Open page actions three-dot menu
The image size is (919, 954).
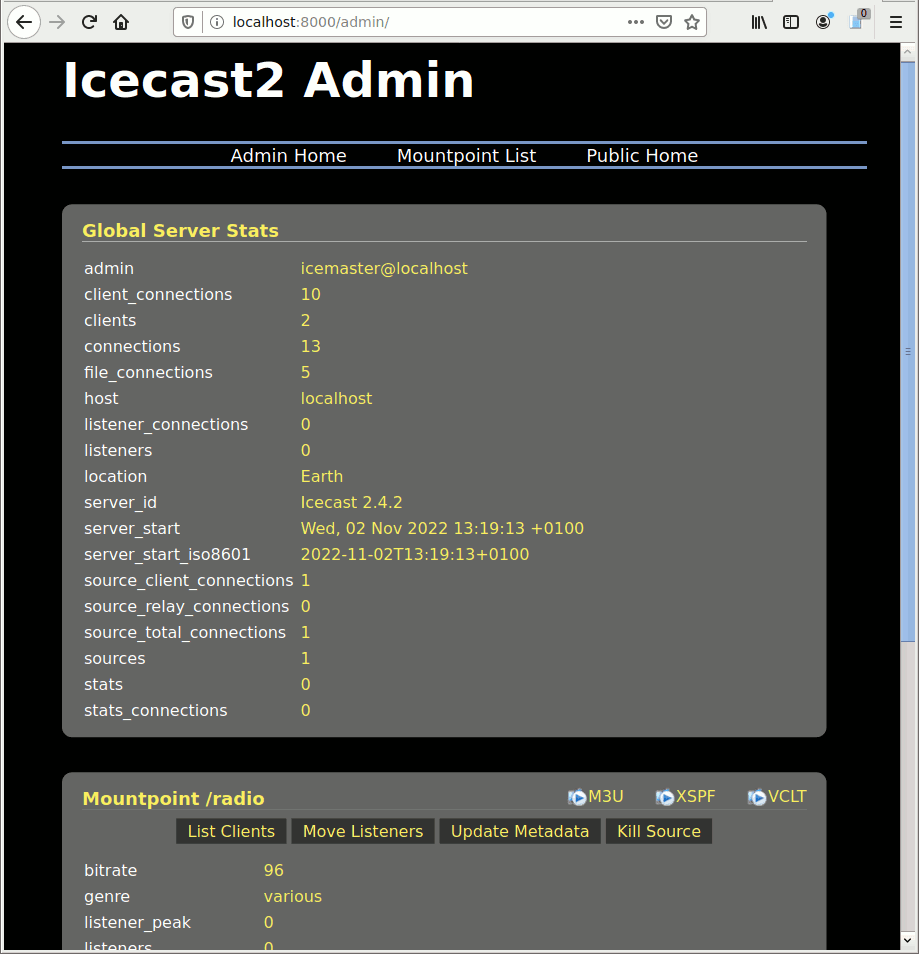coord(636,22)
